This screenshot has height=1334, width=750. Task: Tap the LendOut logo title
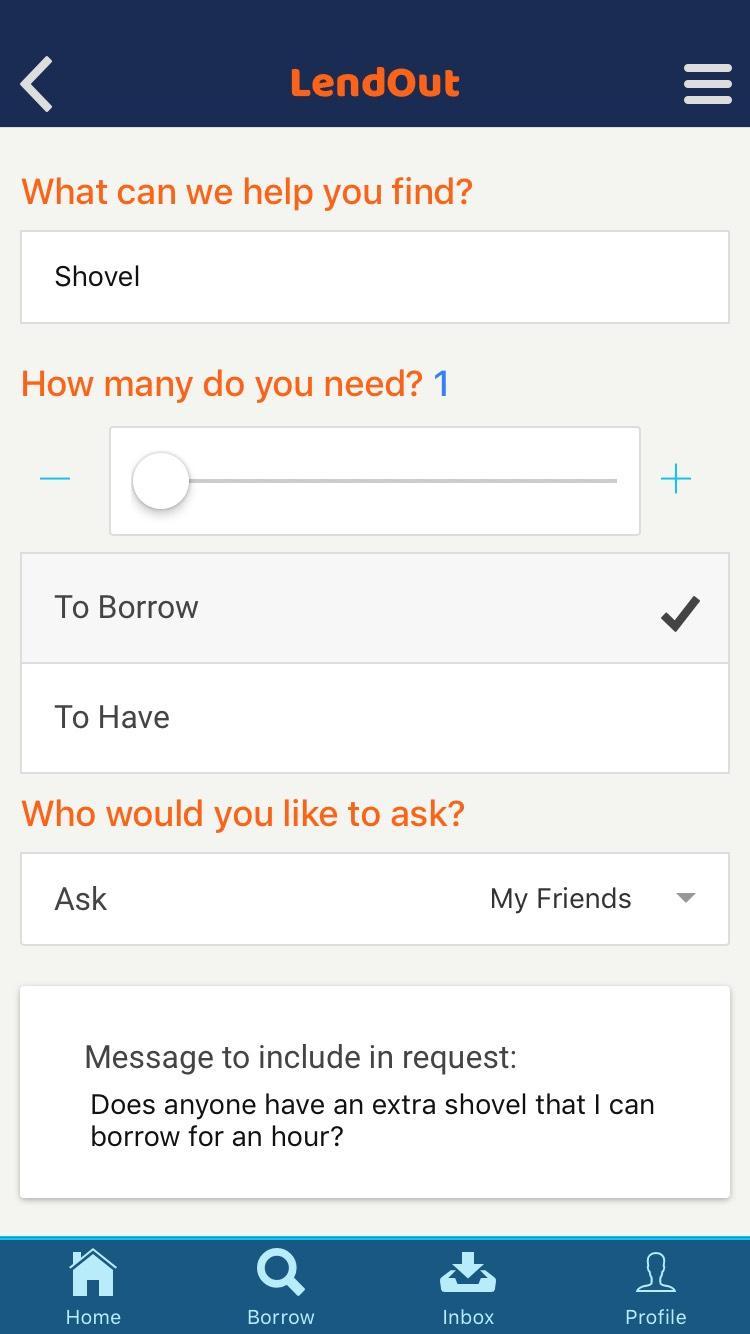pyautogui.click(x=375, y=83)
